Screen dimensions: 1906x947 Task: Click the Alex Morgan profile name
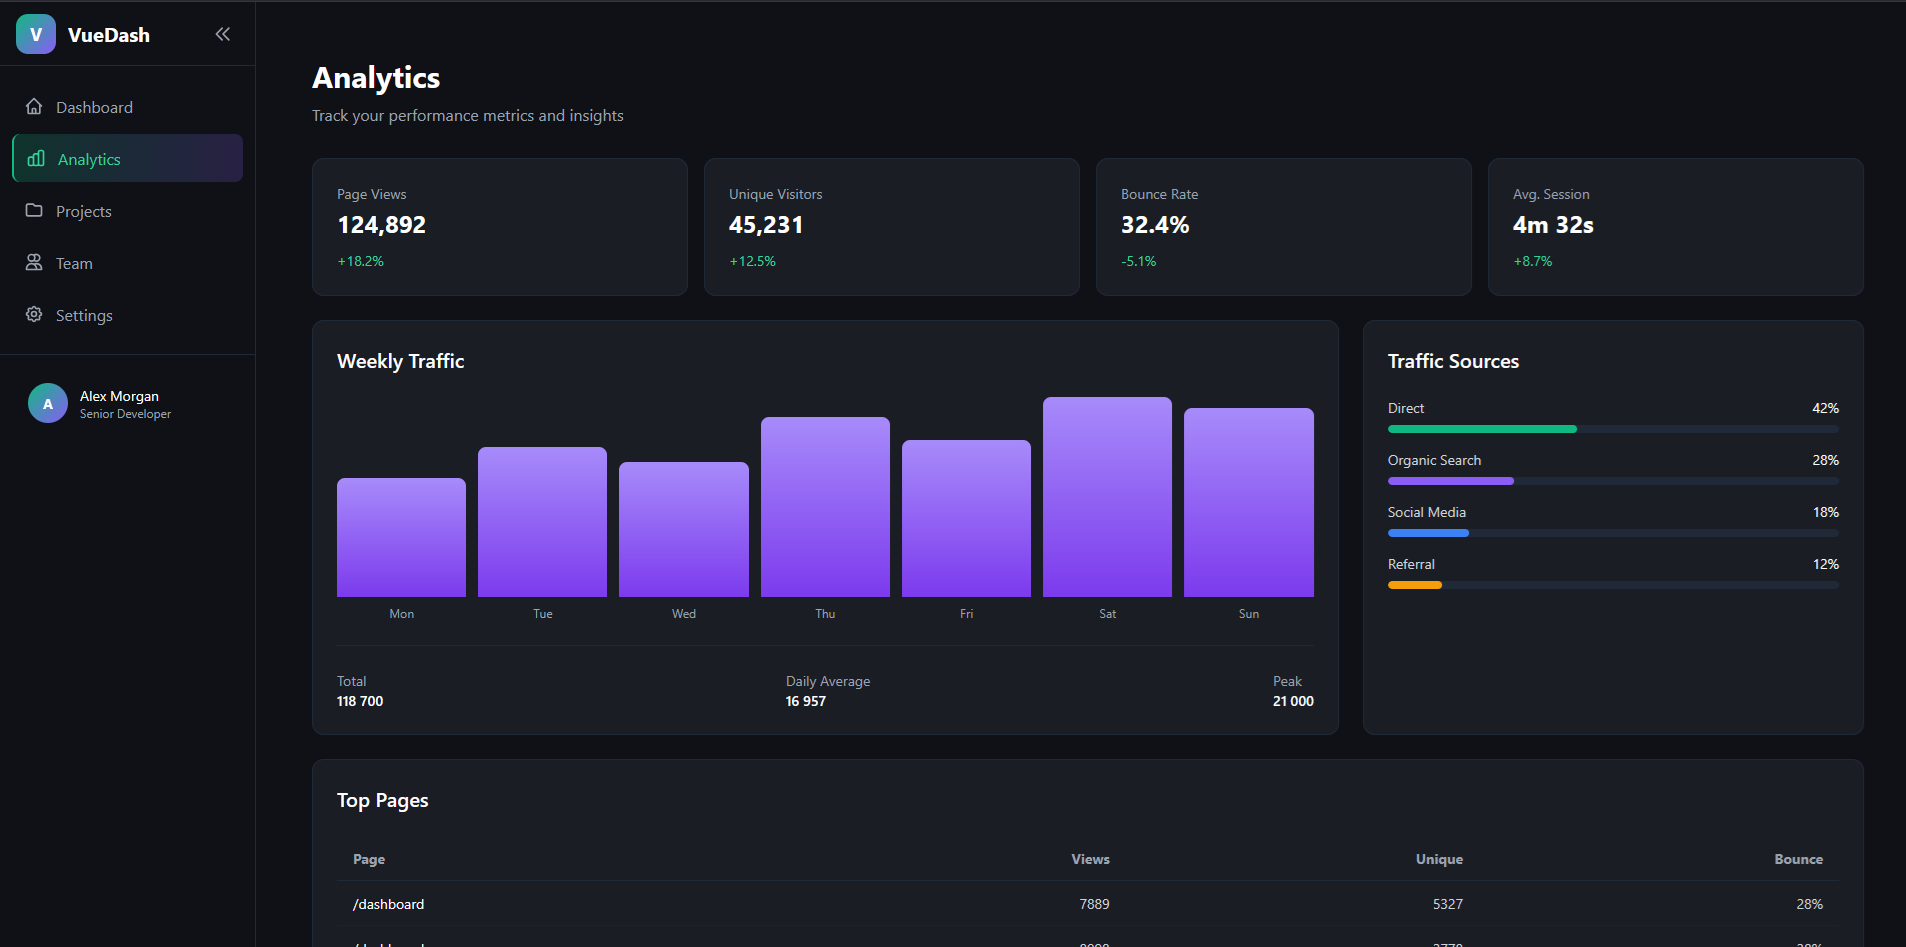[119, 396]
